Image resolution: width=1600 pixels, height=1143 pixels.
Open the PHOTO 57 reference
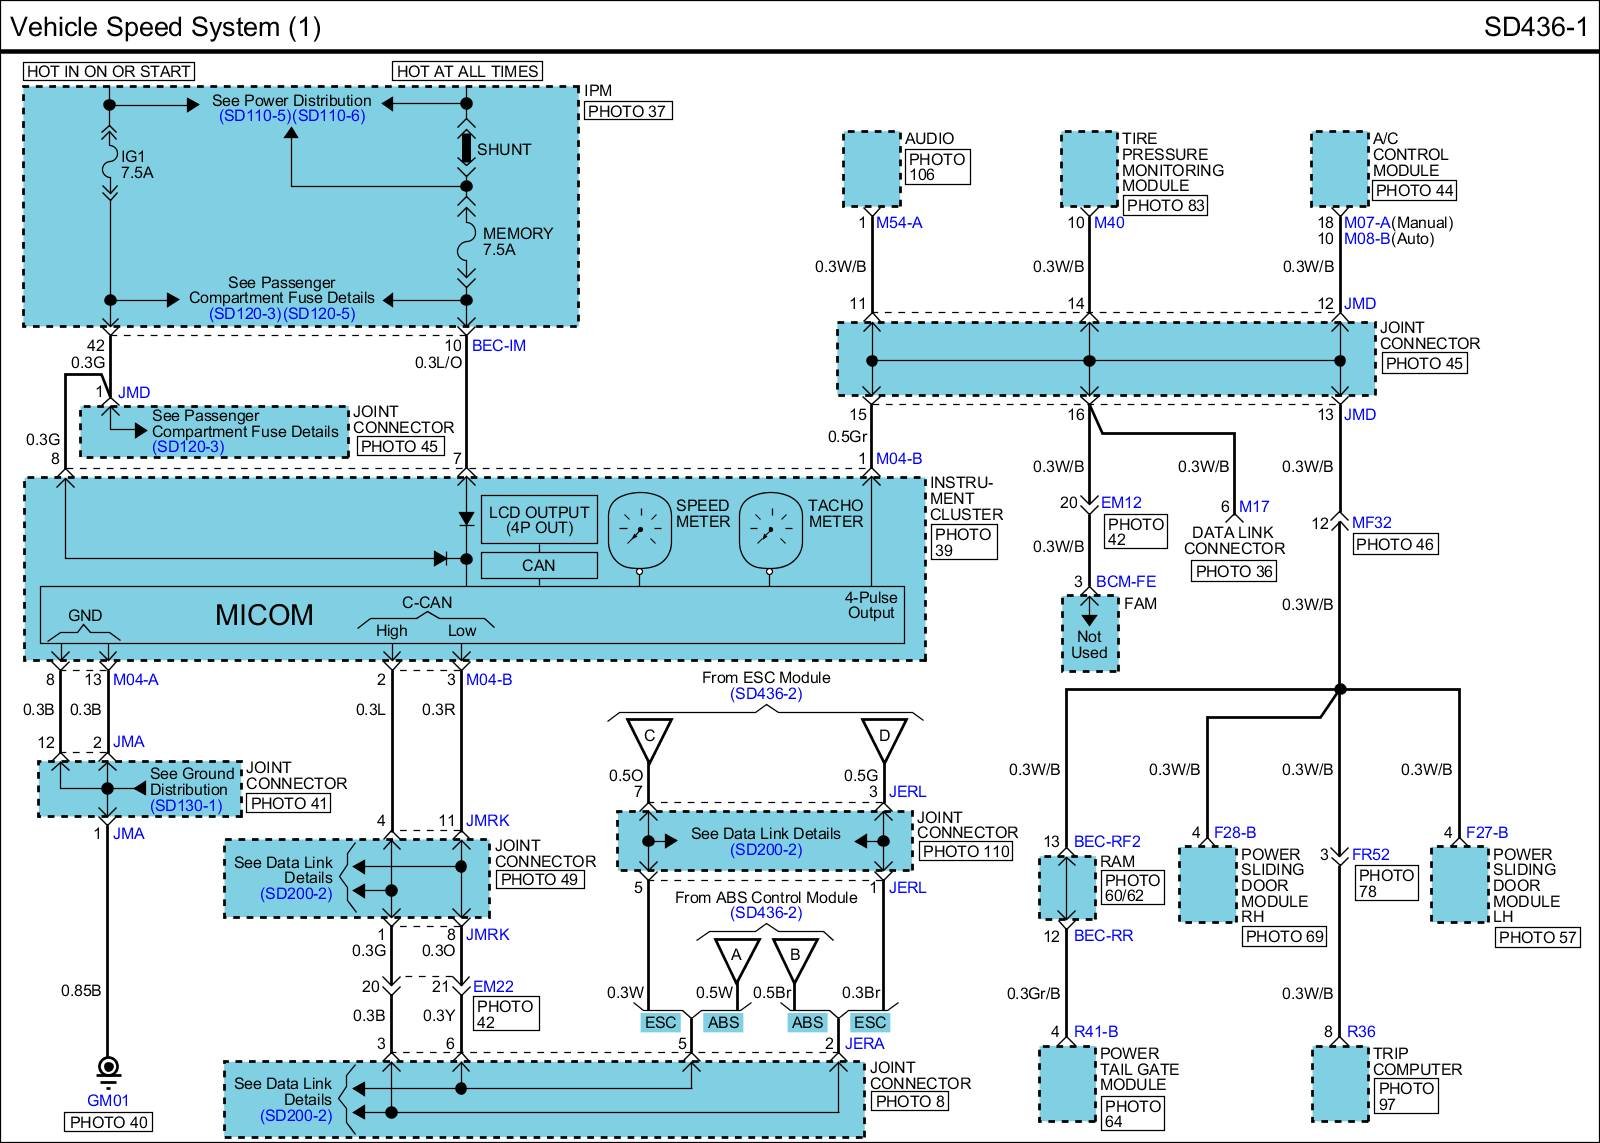tap(1537, 937)
